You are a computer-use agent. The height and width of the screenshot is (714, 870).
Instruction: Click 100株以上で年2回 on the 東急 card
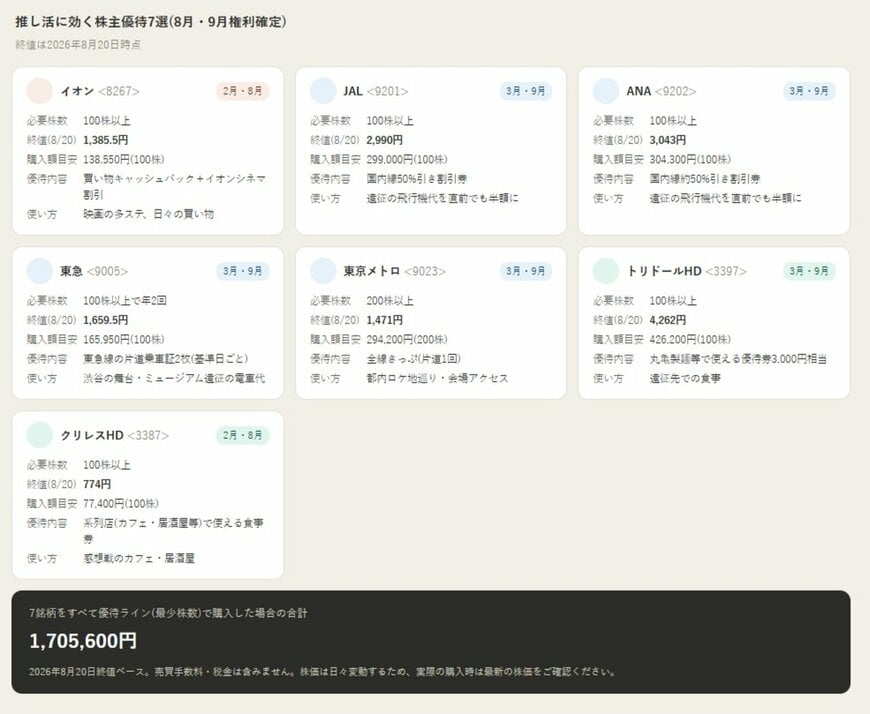tap(125, 301)
